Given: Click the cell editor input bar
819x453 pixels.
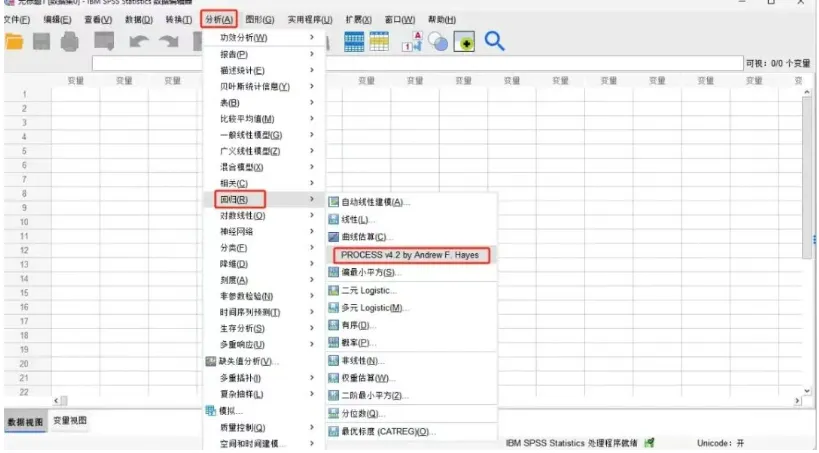Looking at the screenshot, I should point(417,63).
